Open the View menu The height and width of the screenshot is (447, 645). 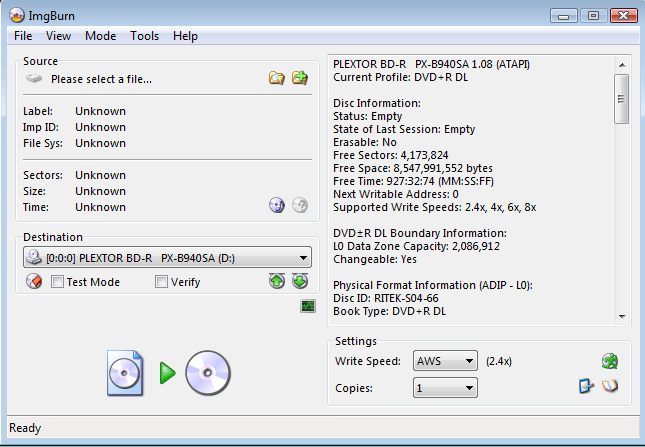(x=58, y=36)
